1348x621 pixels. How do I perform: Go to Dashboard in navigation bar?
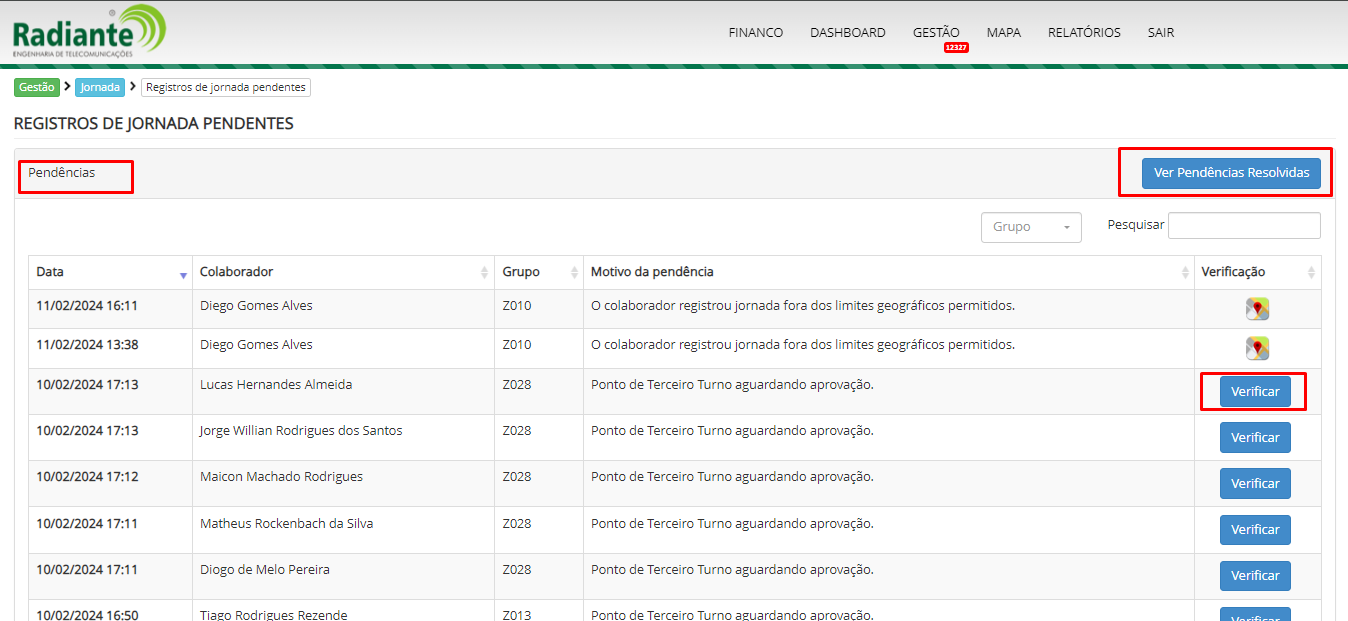pos(847,32)
